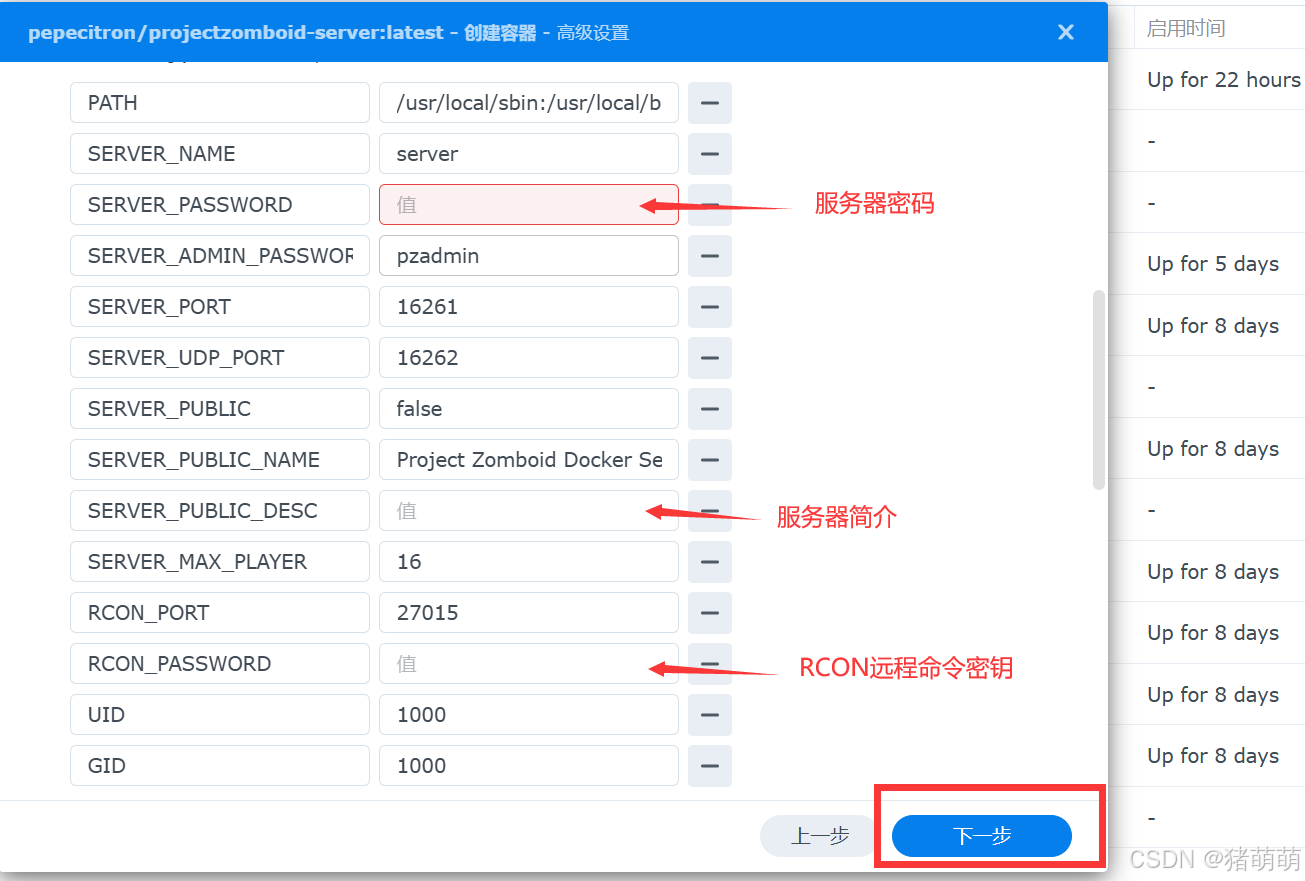Edit the GID value field
The height and width of the screenshot is (881, 1305).
point(529,766)
